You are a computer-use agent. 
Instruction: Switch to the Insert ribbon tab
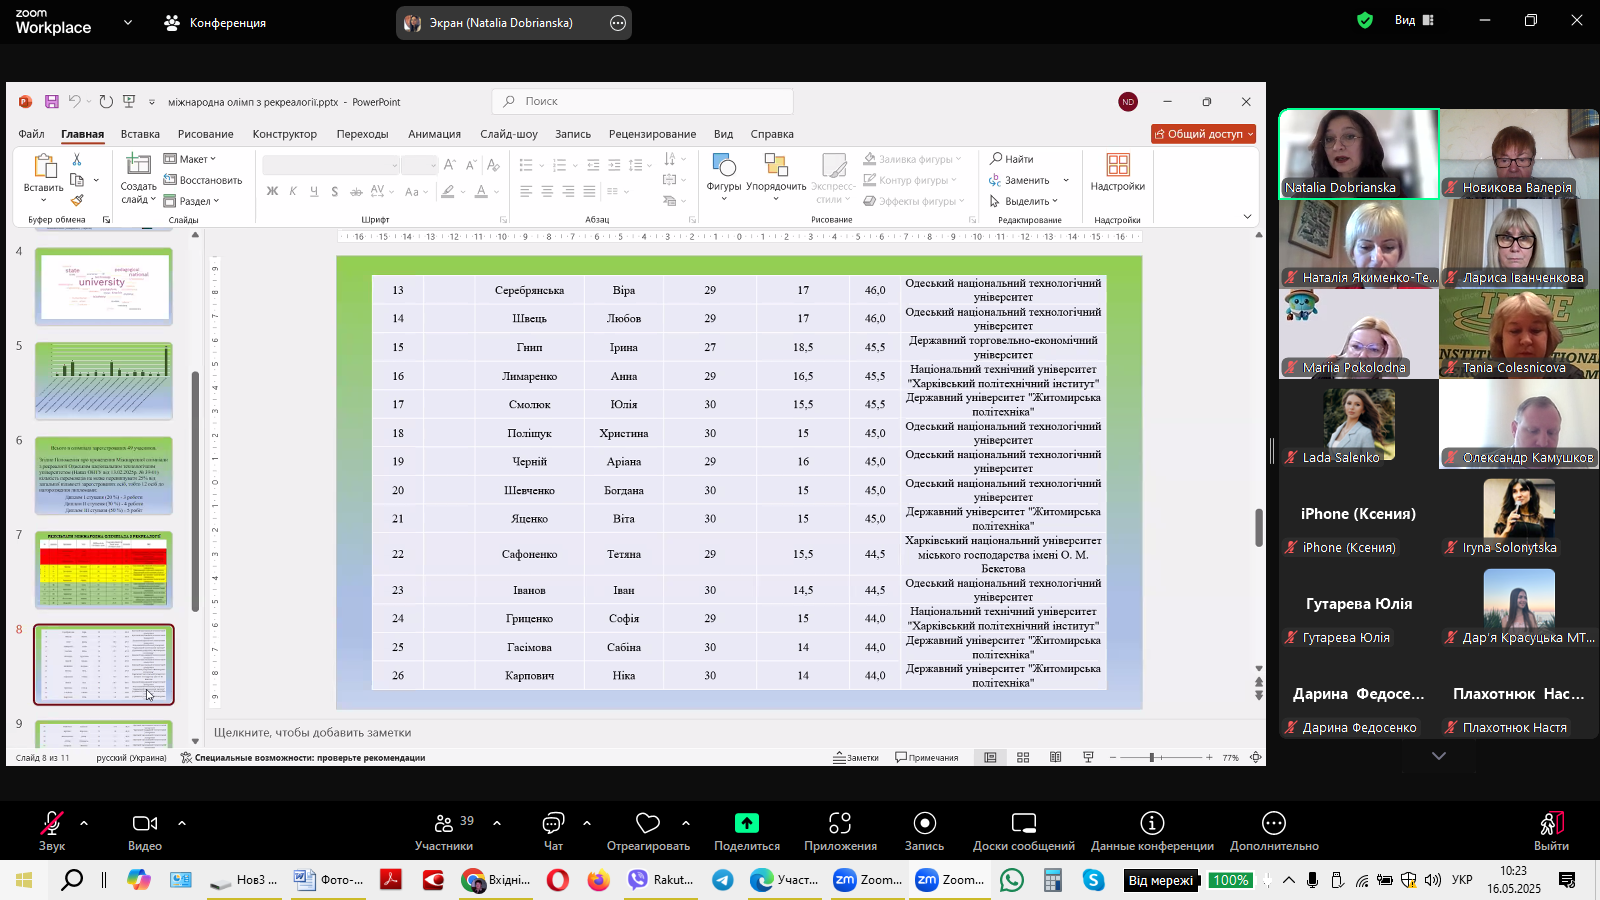[140, 134]
